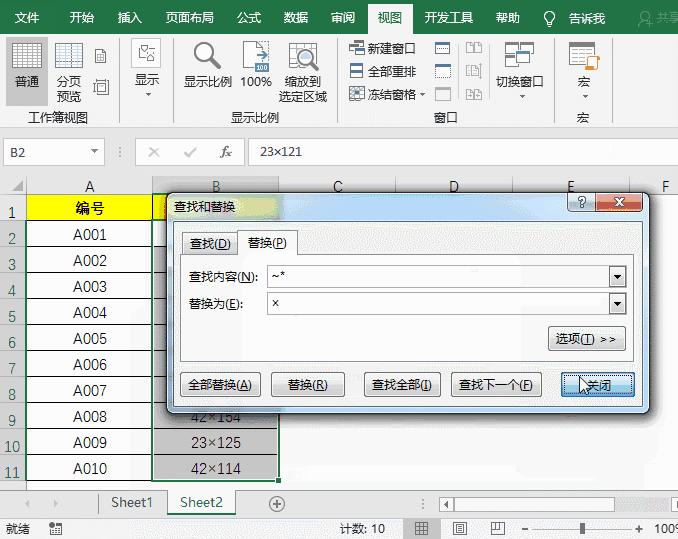The height and width of the screenshot is (539, 678).
Task: Open Custom Views icon in workbook views
Action: pyautogui.click(x=100, y=87)
